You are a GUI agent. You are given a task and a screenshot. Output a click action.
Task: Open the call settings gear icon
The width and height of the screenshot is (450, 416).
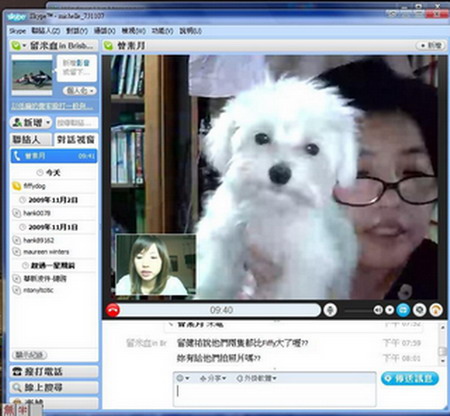pos(419,310)
